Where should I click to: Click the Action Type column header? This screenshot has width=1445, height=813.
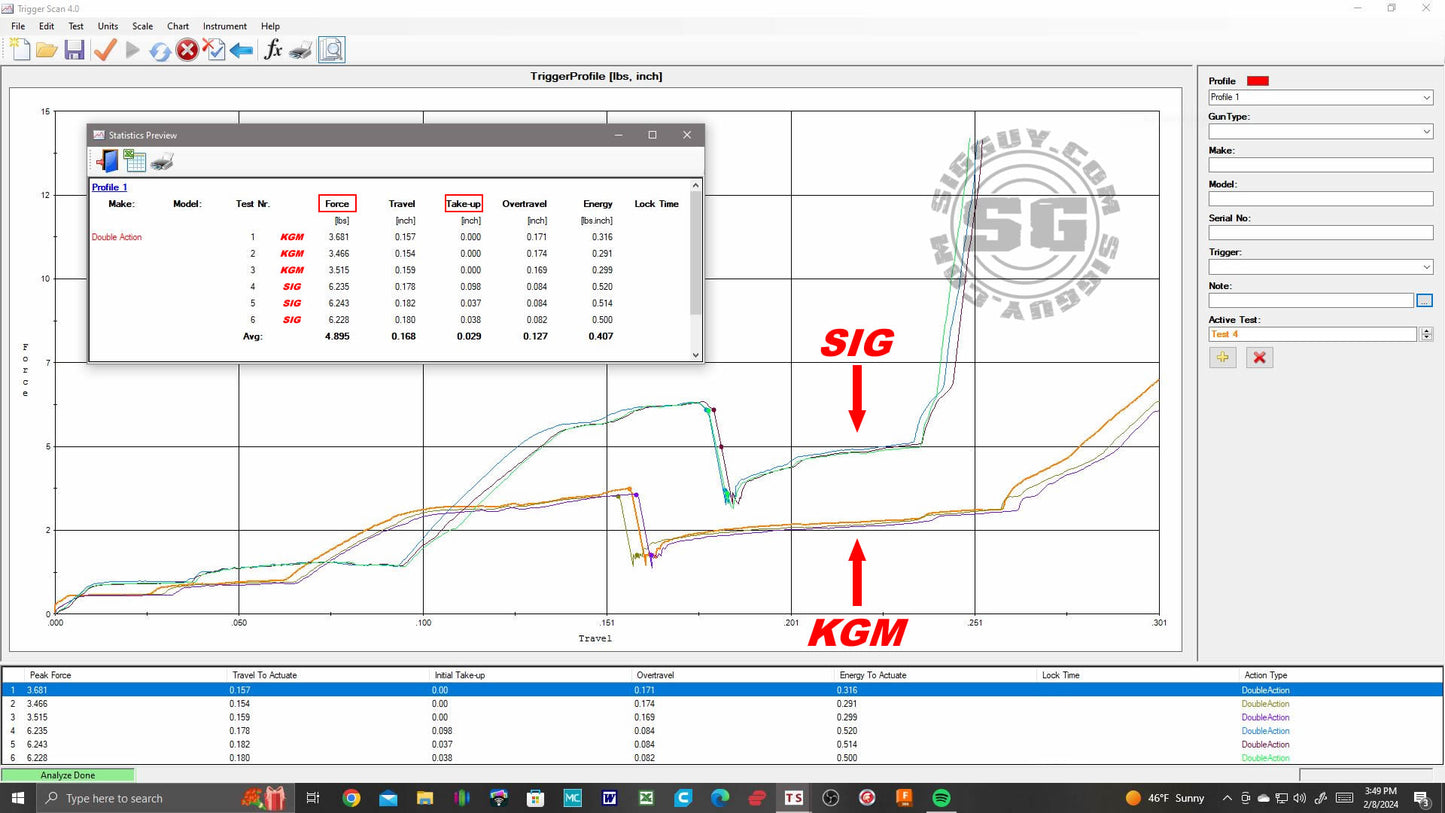(1340, 675)
